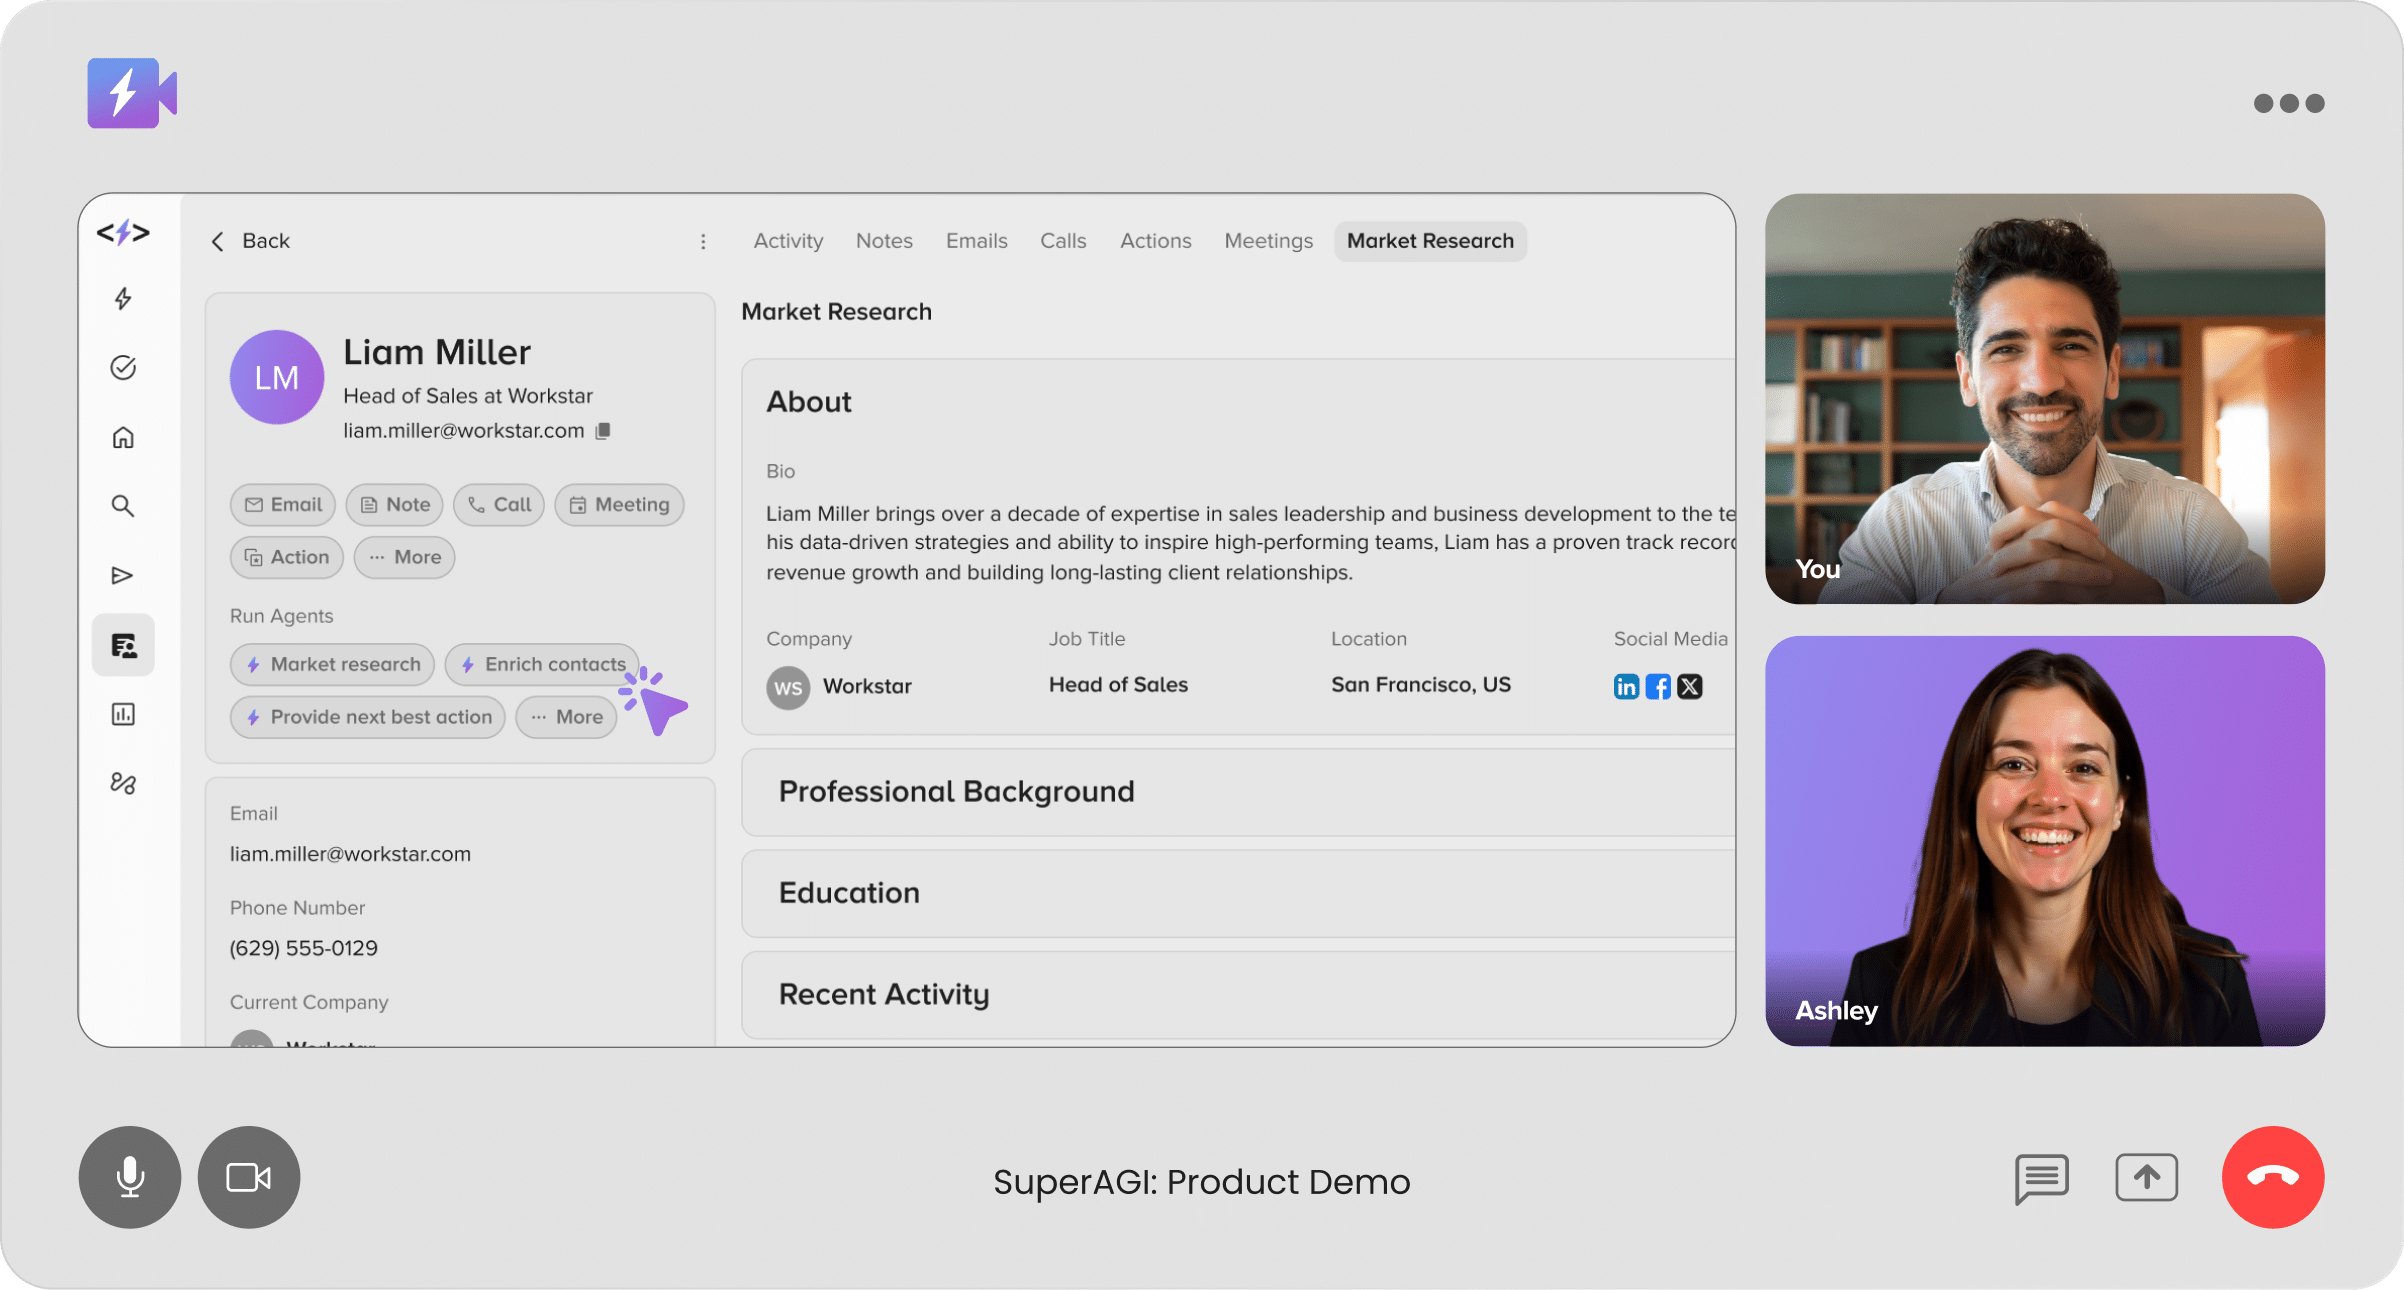2404x1290 pixels.
Task: Click the Meeting action button
Action: pos(619,505)
